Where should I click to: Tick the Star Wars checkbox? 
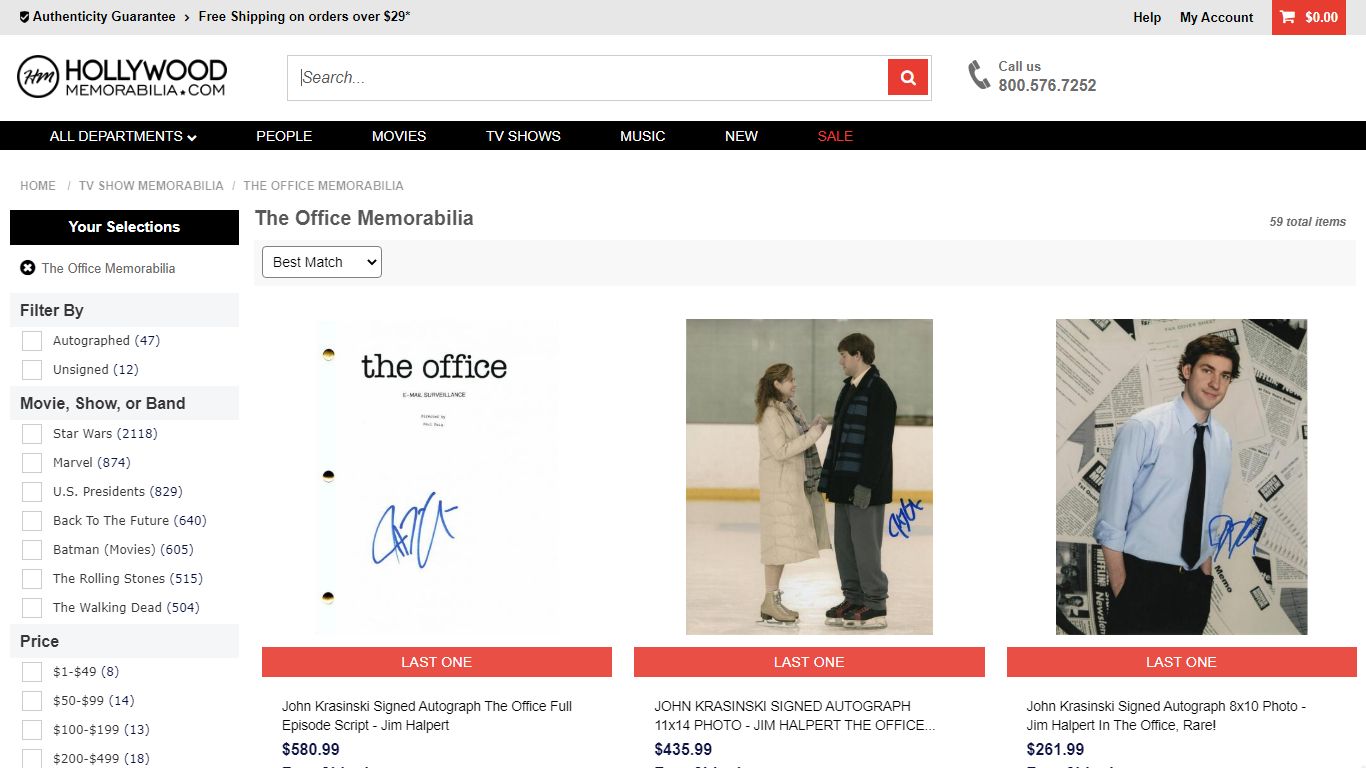pos(32,434)
